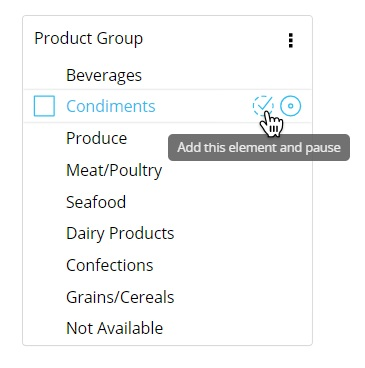Click the Add this element and pause tooltip
365x368 pixels.
pyautogui.click(x=259, y=147)
